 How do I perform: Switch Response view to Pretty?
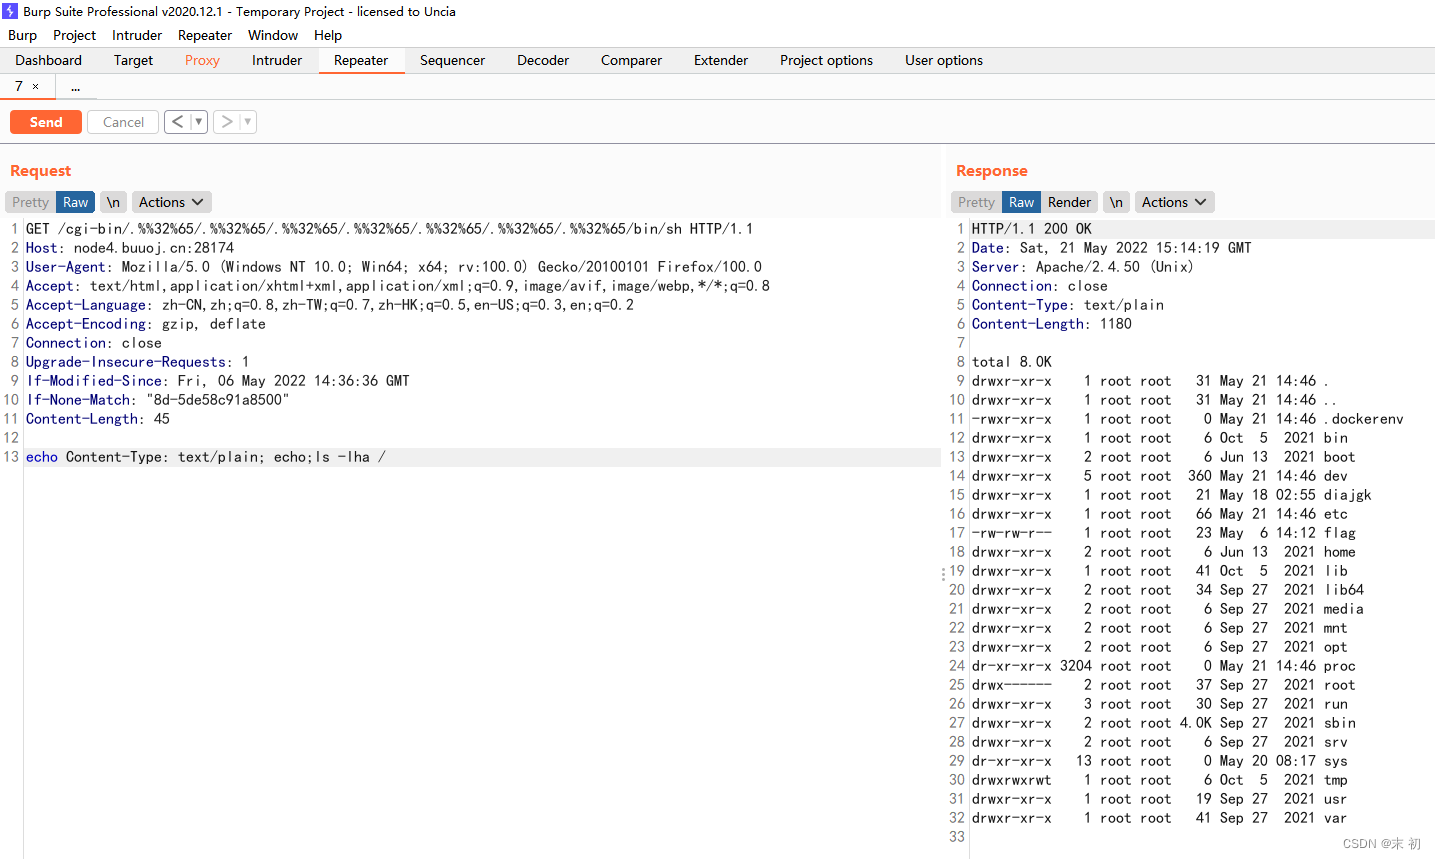coord(976,202)
